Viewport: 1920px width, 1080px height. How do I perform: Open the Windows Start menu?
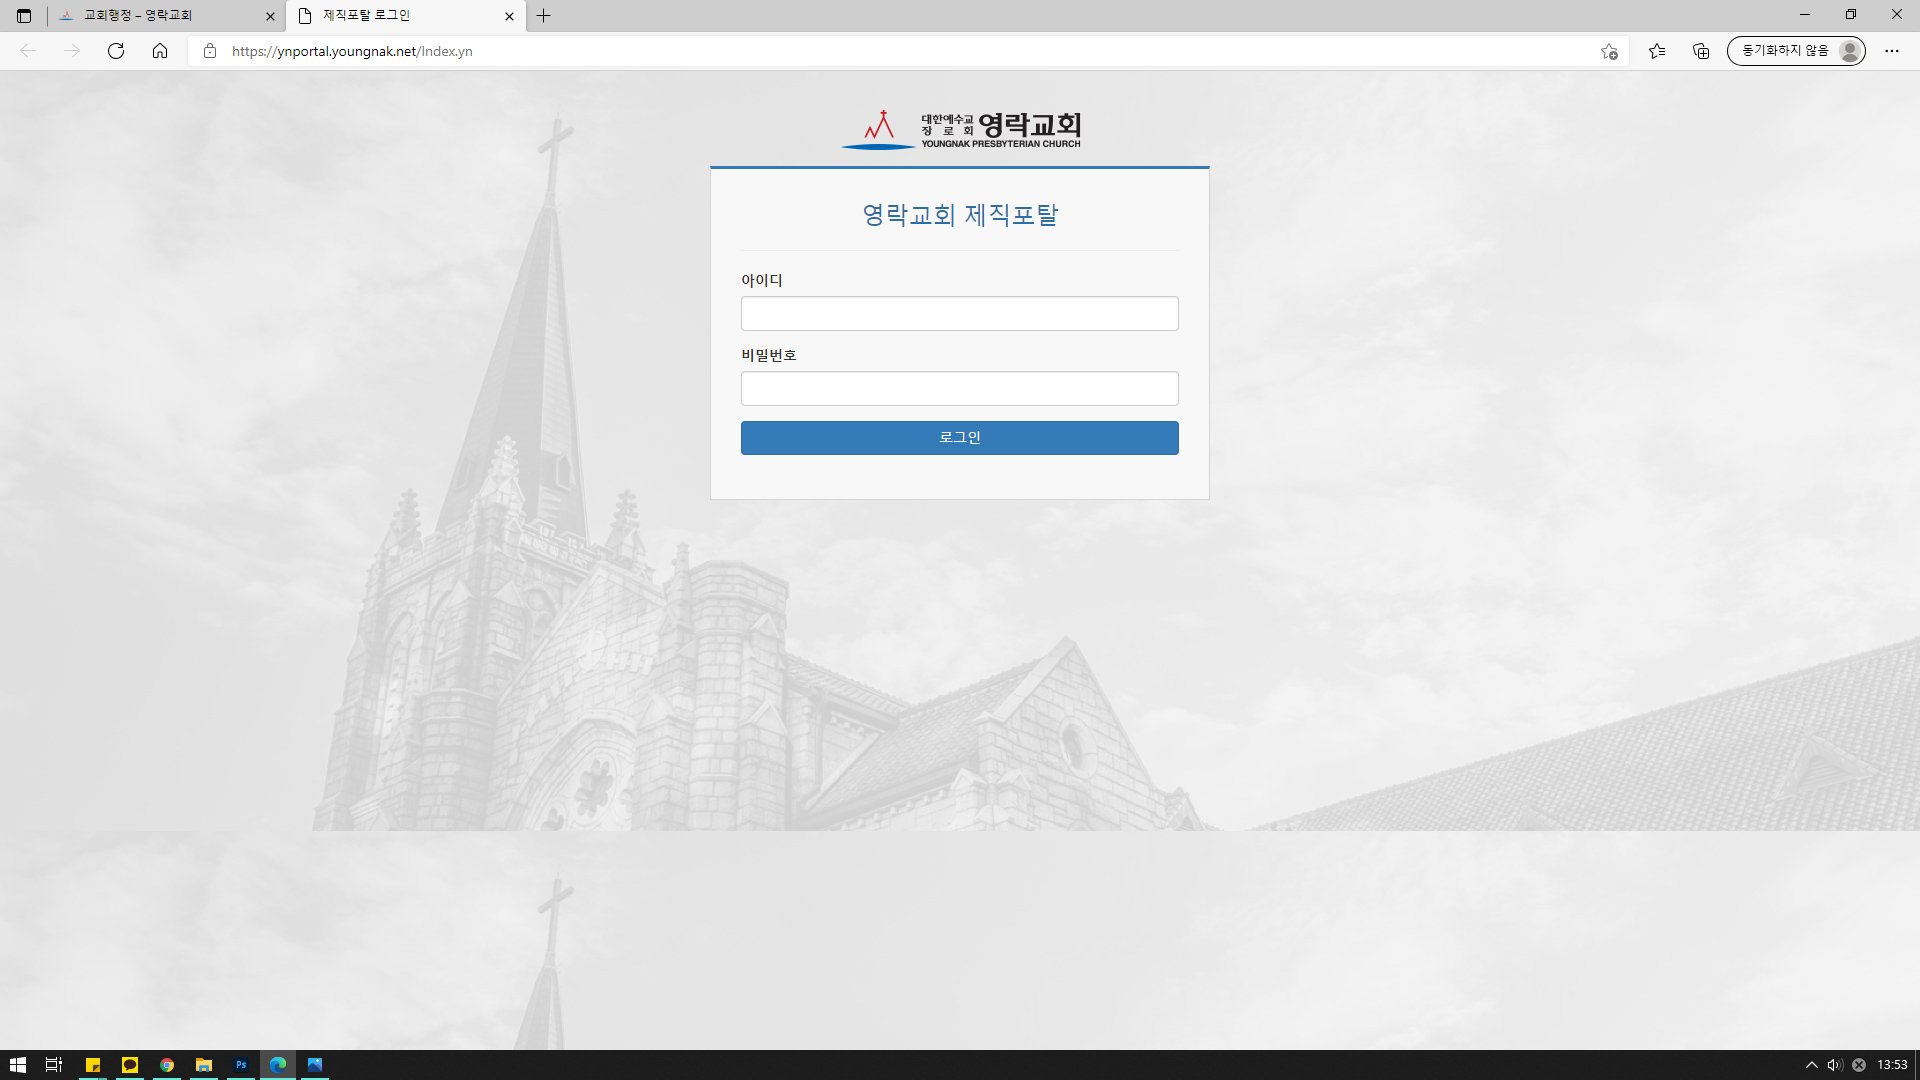[18, 1065]
